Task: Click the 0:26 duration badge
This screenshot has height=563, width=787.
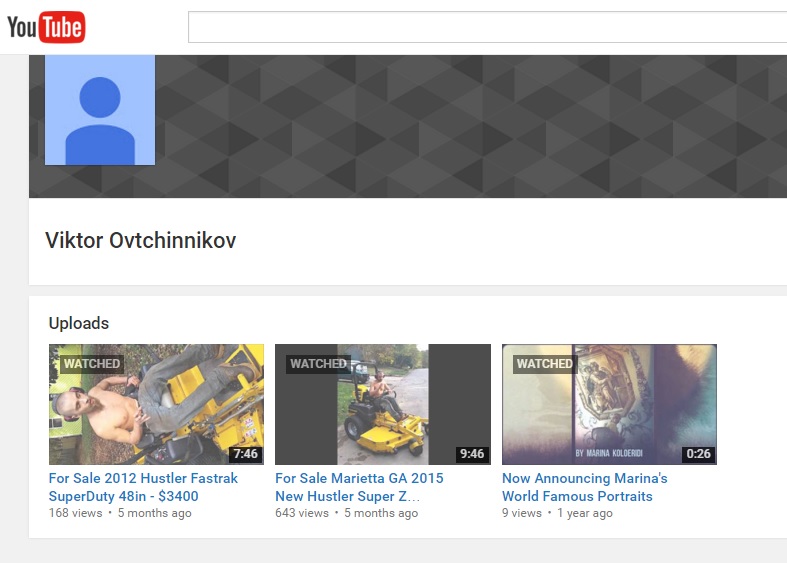Action: click(699, 454)
